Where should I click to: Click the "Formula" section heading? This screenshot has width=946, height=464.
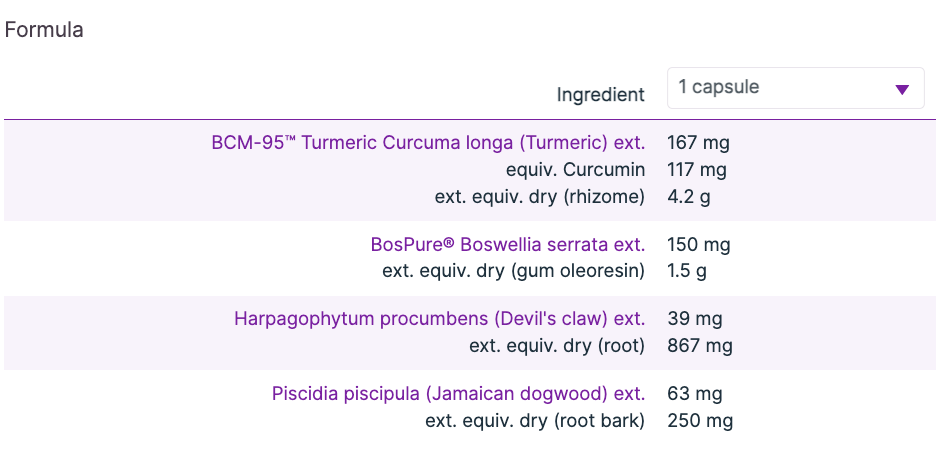44,30
